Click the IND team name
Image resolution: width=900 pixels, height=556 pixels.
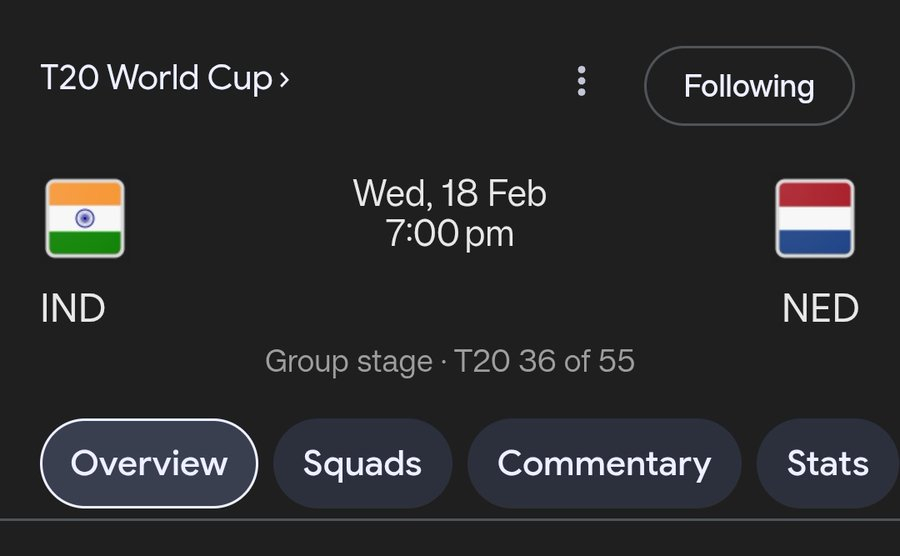point(73,309)
